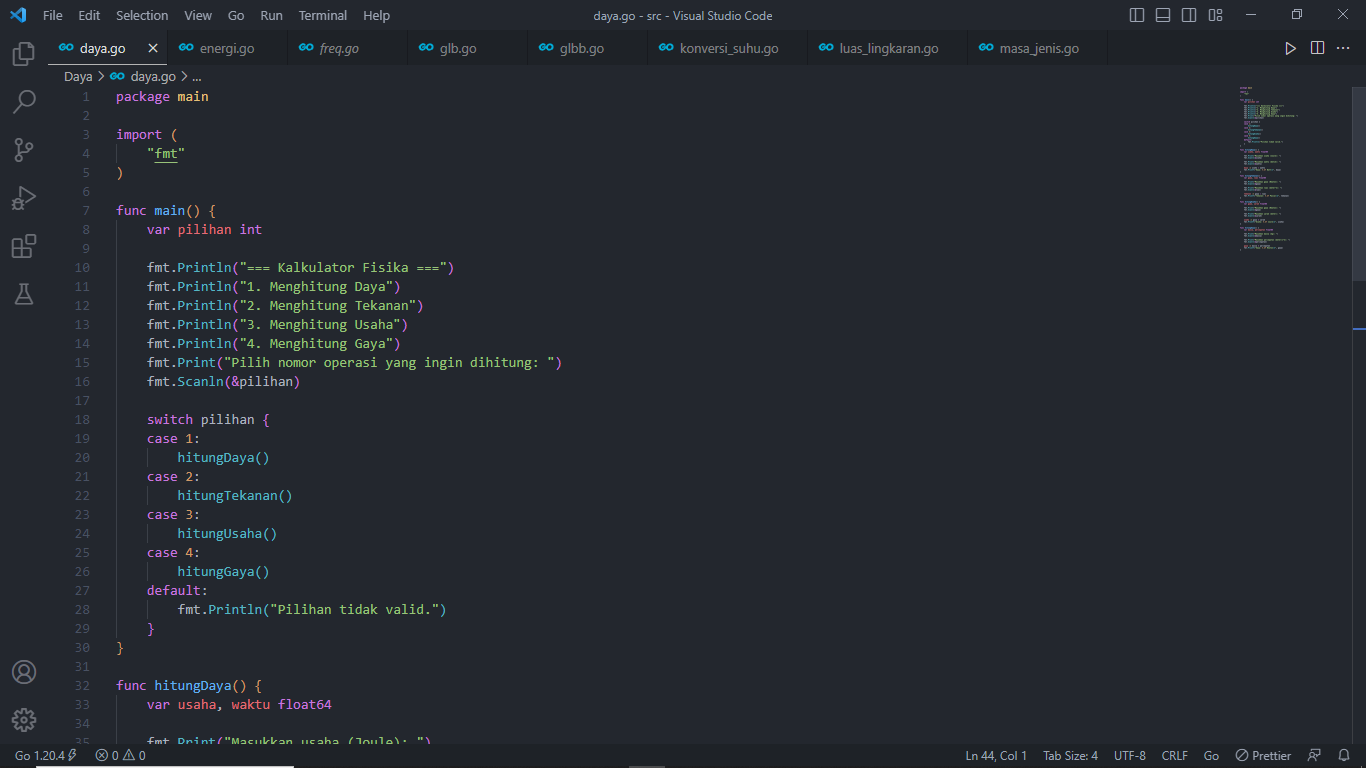Click Daya folder in breadcrumb
The width and height of the screenshot is (1366, 768).
tap(78, 76)
